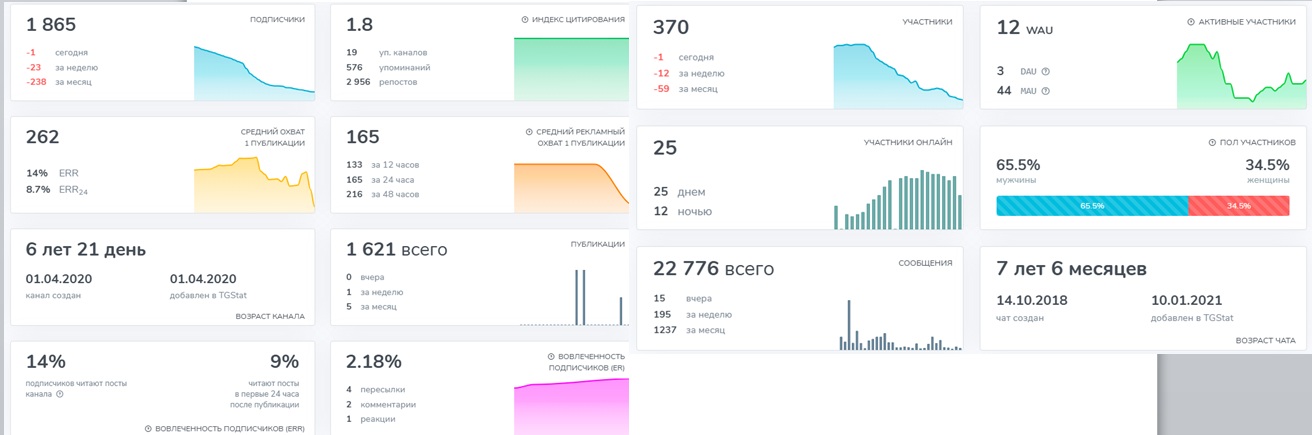The image size is (1312, 435).
Task: Click the info icon beside Активные участники
Action: click(x=1191, y=22)
